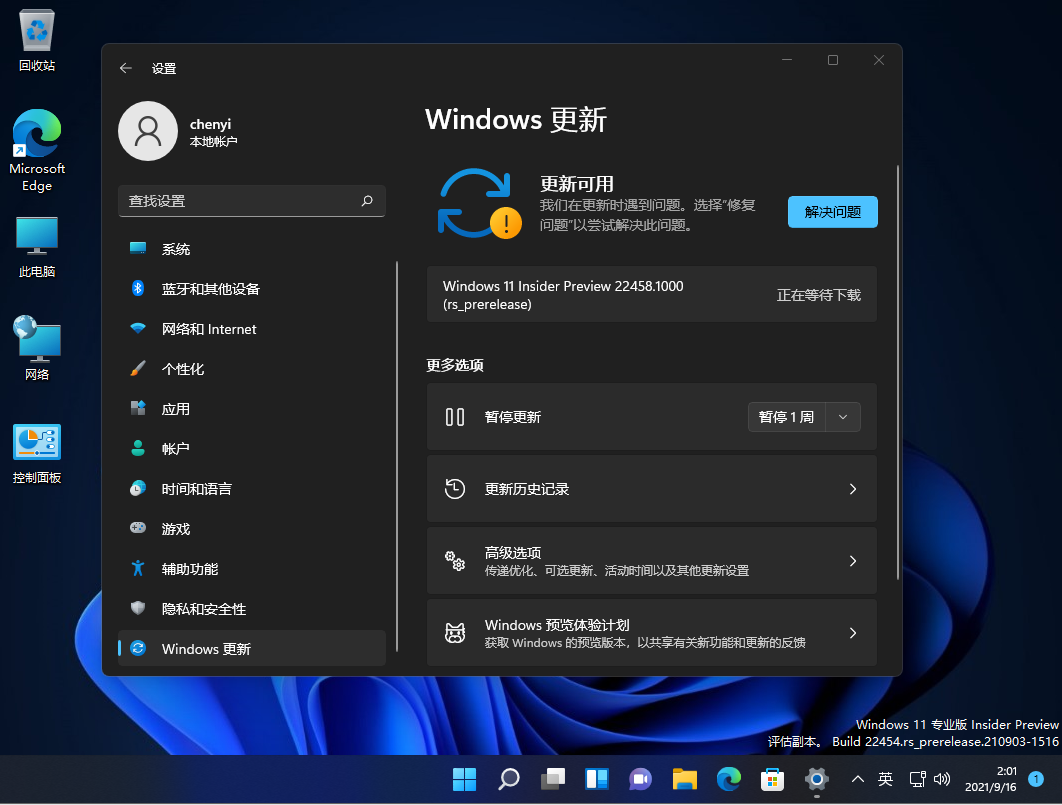Viewport: 1062px width, 805px height.
Task: Open the chenyi user account profile
Action: (148, 131)
